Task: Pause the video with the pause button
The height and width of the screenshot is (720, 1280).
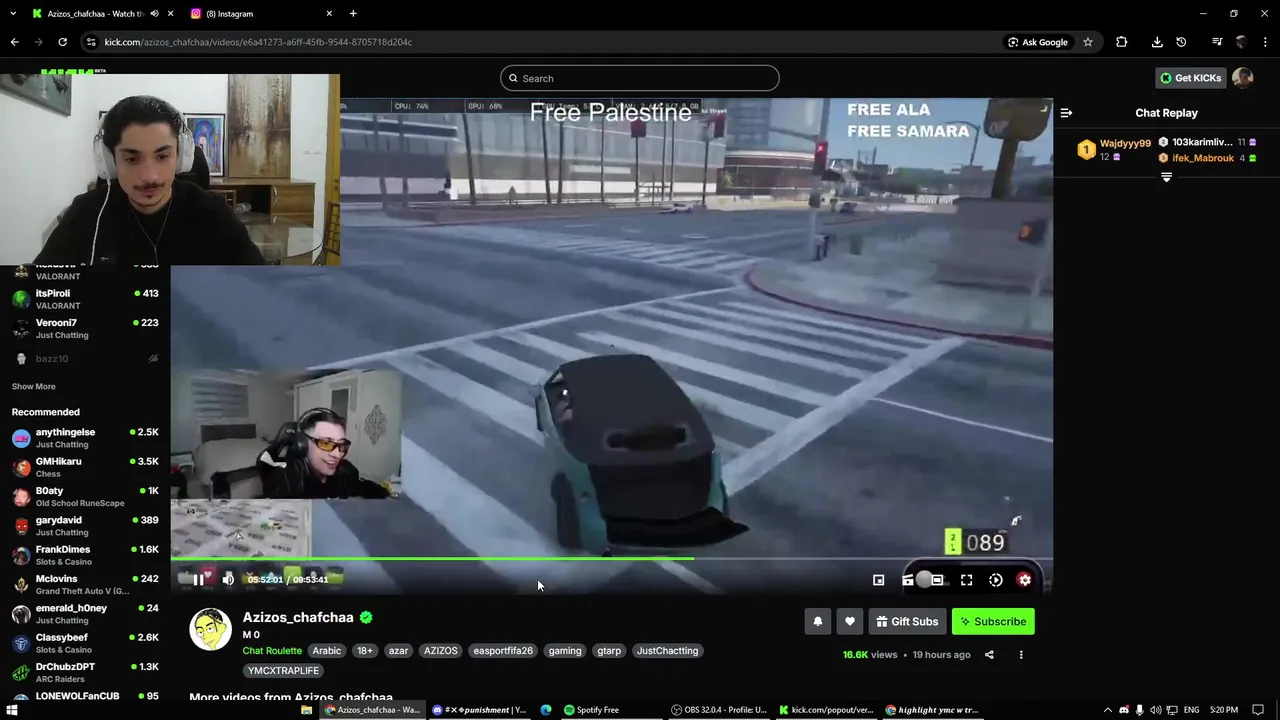Action: [198, 579]
